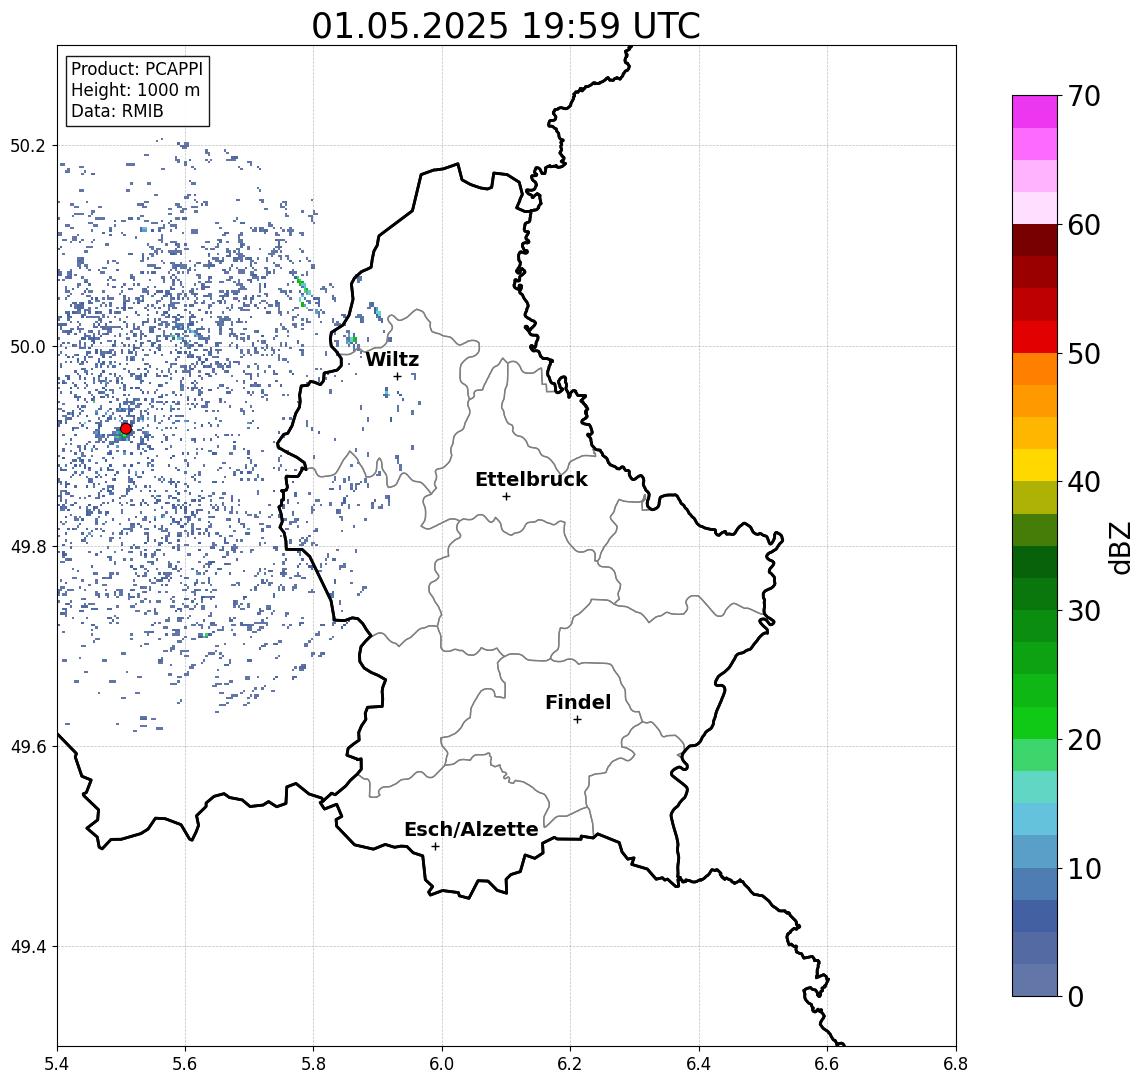Click the dBZ colorbar label
Viewport: 1145px width, 1084px height.
[1120, 548]
